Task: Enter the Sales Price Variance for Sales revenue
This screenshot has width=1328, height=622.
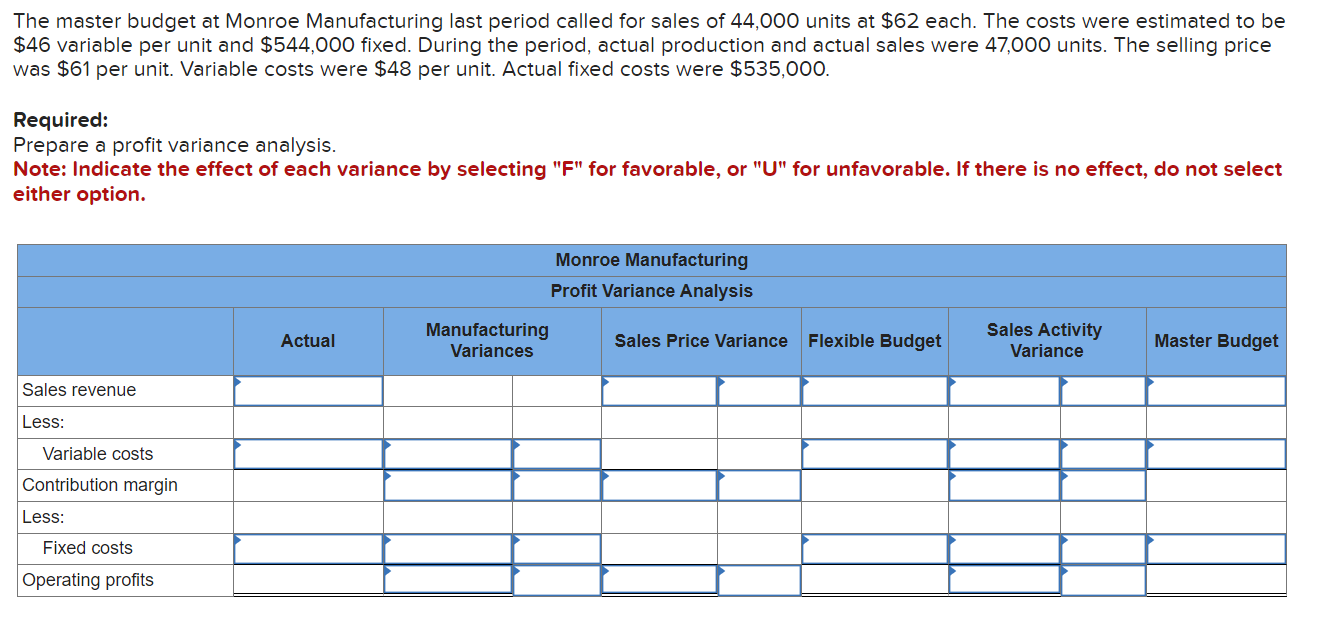Action: tap(658, 391)
